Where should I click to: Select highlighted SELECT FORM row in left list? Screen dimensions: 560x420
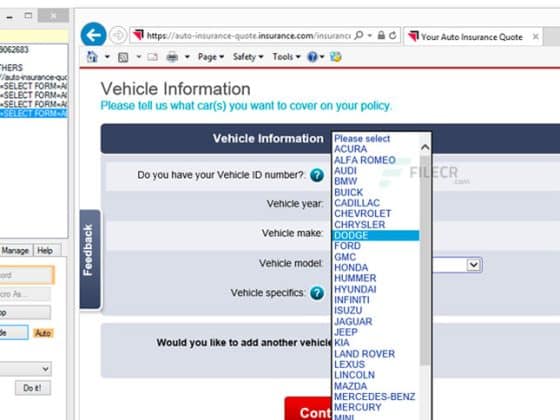pos(34,113)
